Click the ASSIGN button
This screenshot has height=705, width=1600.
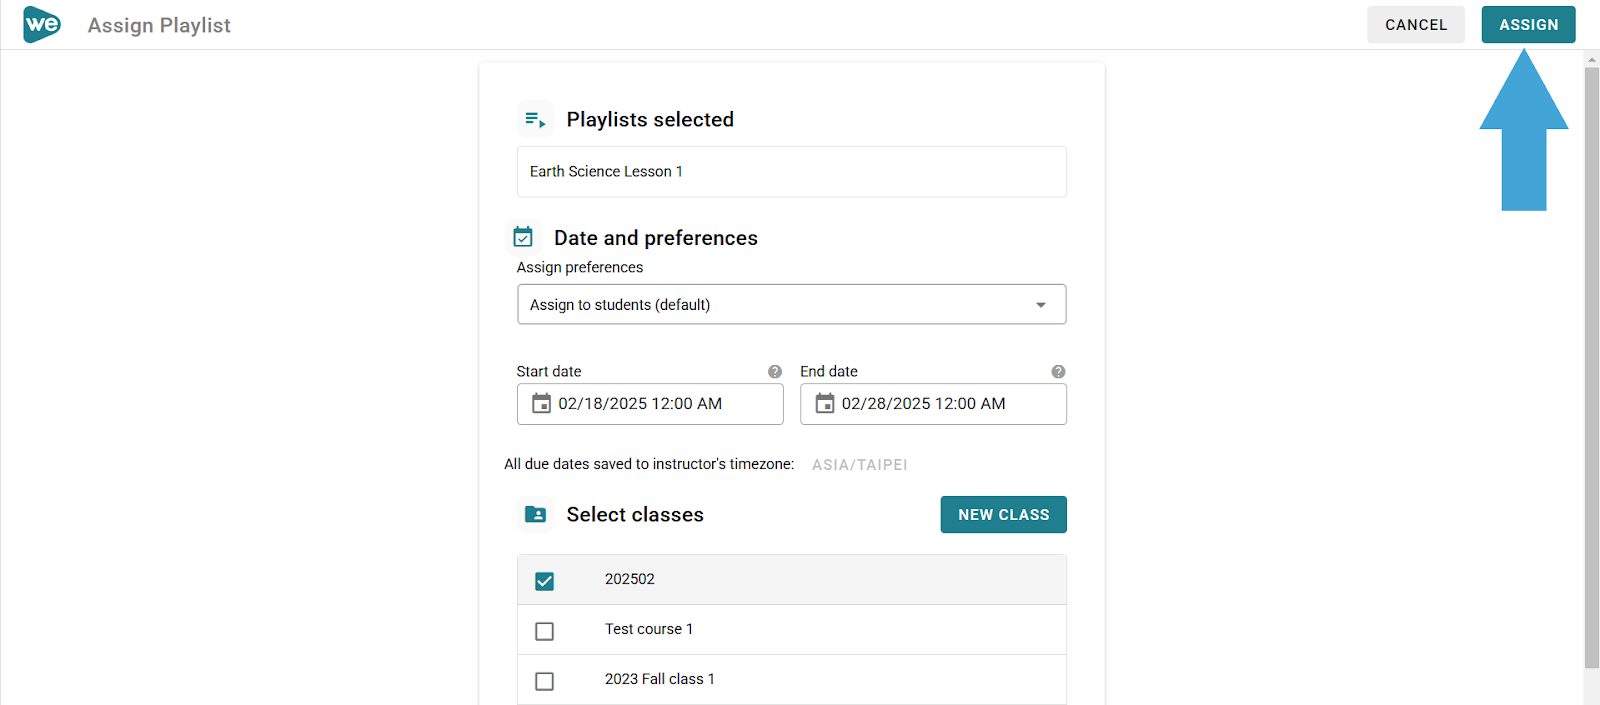[x=1528, y=25]
